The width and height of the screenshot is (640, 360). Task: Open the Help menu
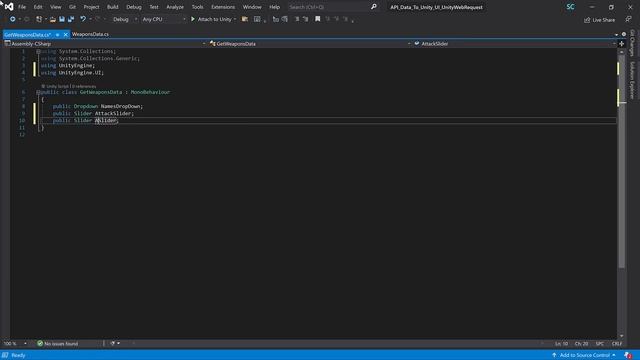[x=274, y=7]
